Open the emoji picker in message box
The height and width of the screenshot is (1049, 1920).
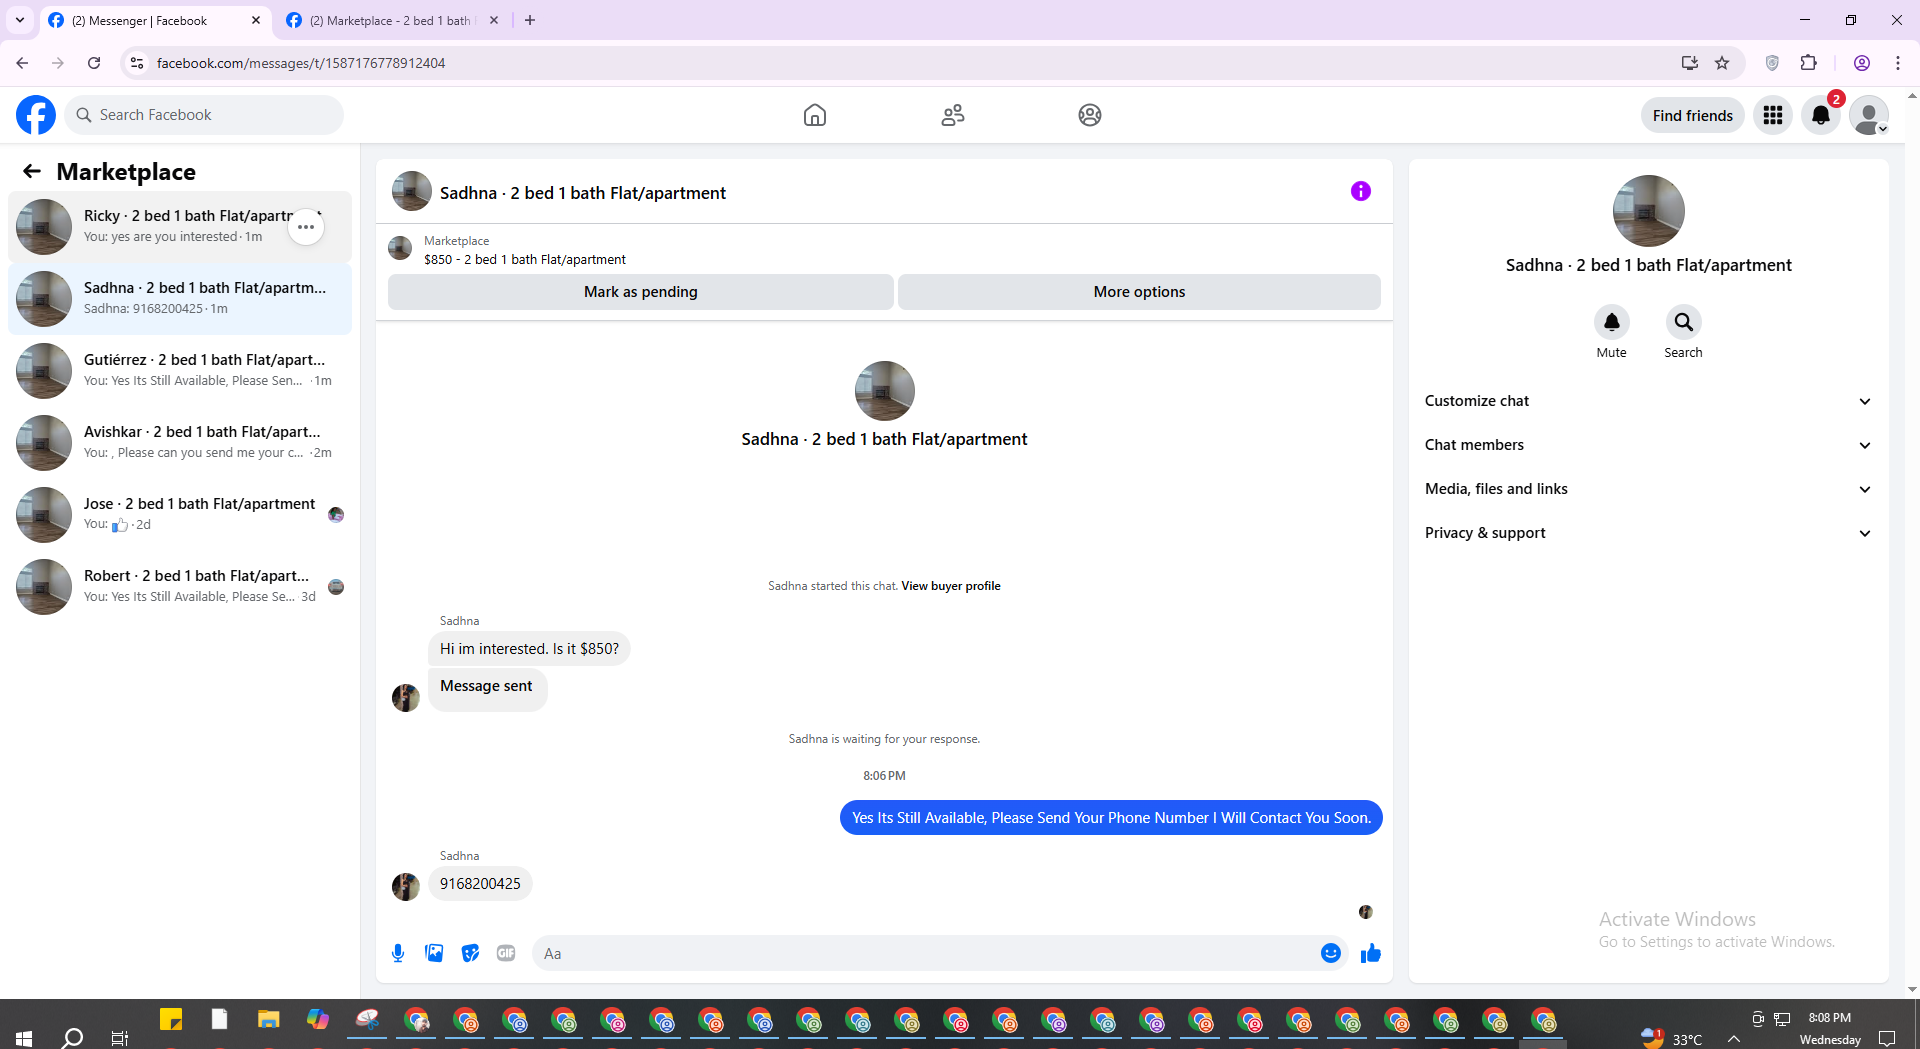click(1330, 953)
